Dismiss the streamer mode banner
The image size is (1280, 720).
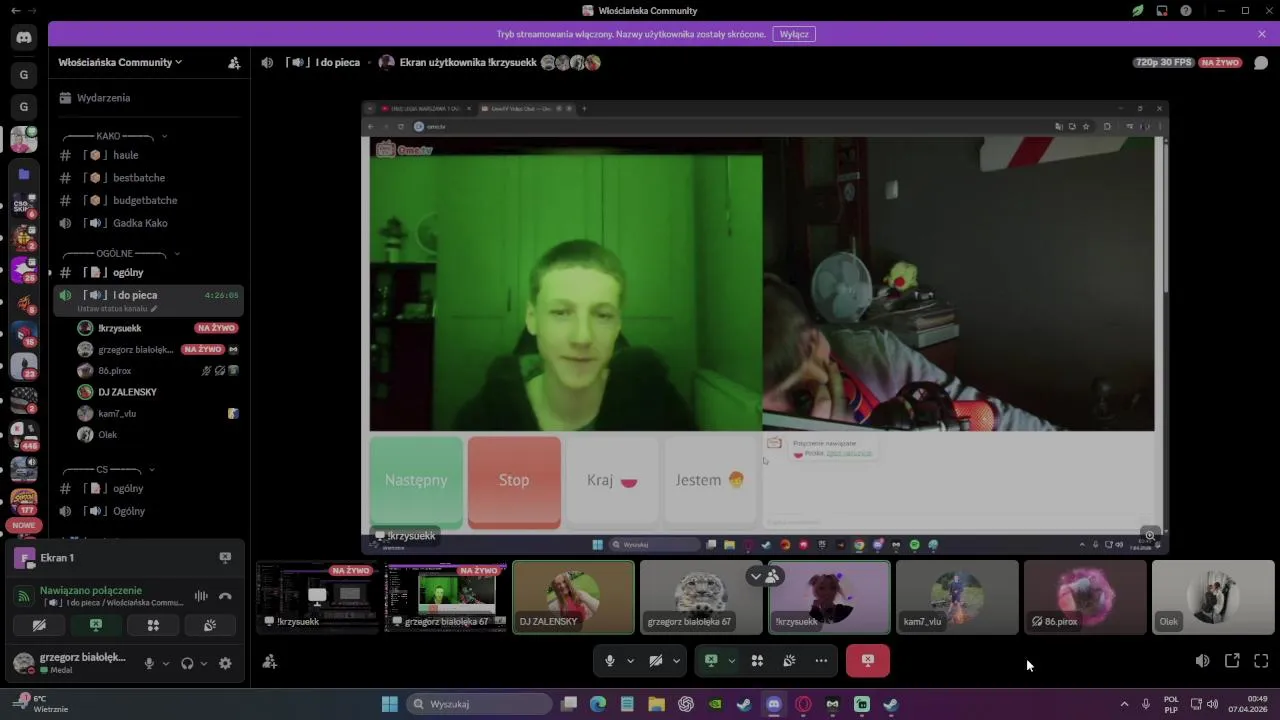tap(1262, 34)
